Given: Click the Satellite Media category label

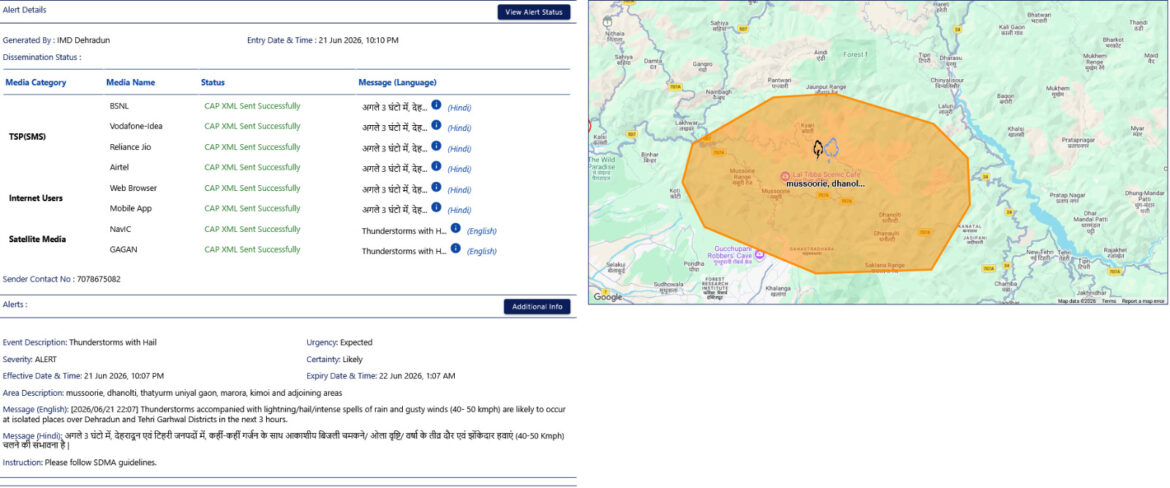Looking at the screenshot, I should point(37,240).
